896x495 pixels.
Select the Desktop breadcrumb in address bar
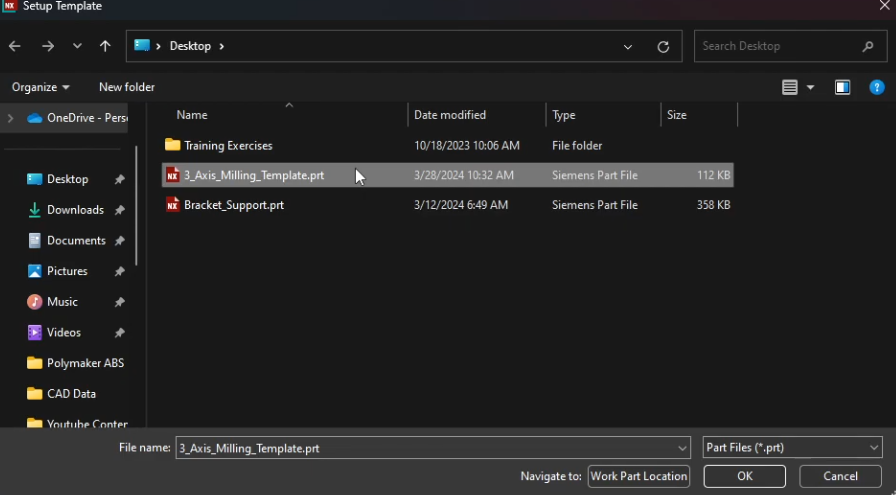coord(190,46)
